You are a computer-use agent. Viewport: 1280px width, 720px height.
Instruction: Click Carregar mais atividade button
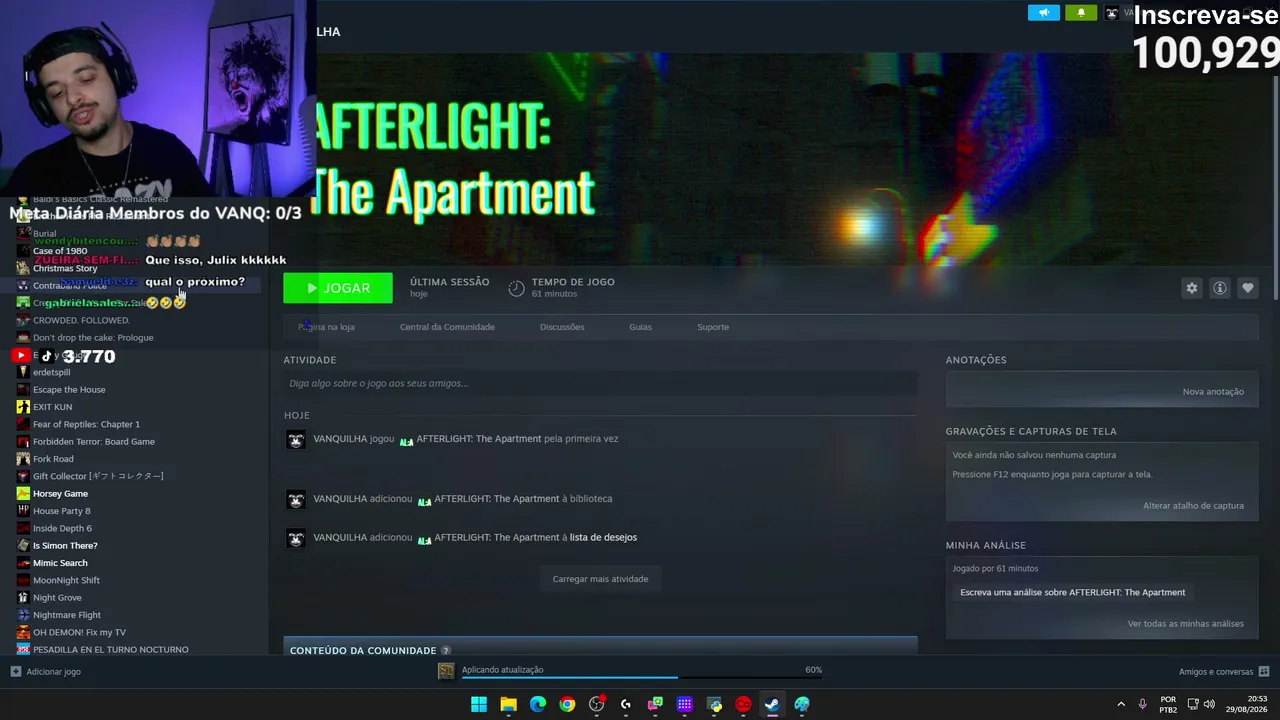pyautogui.click(x=600, y=579)
